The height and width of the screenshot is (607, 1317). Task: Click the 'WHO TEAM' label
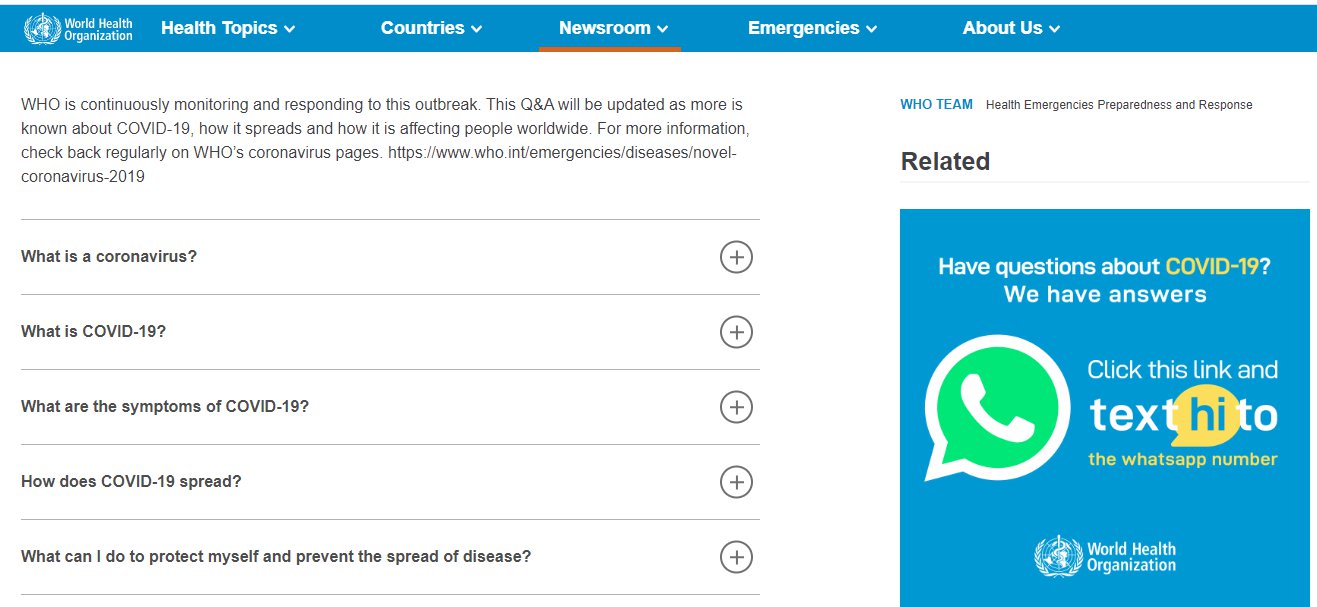936,104
